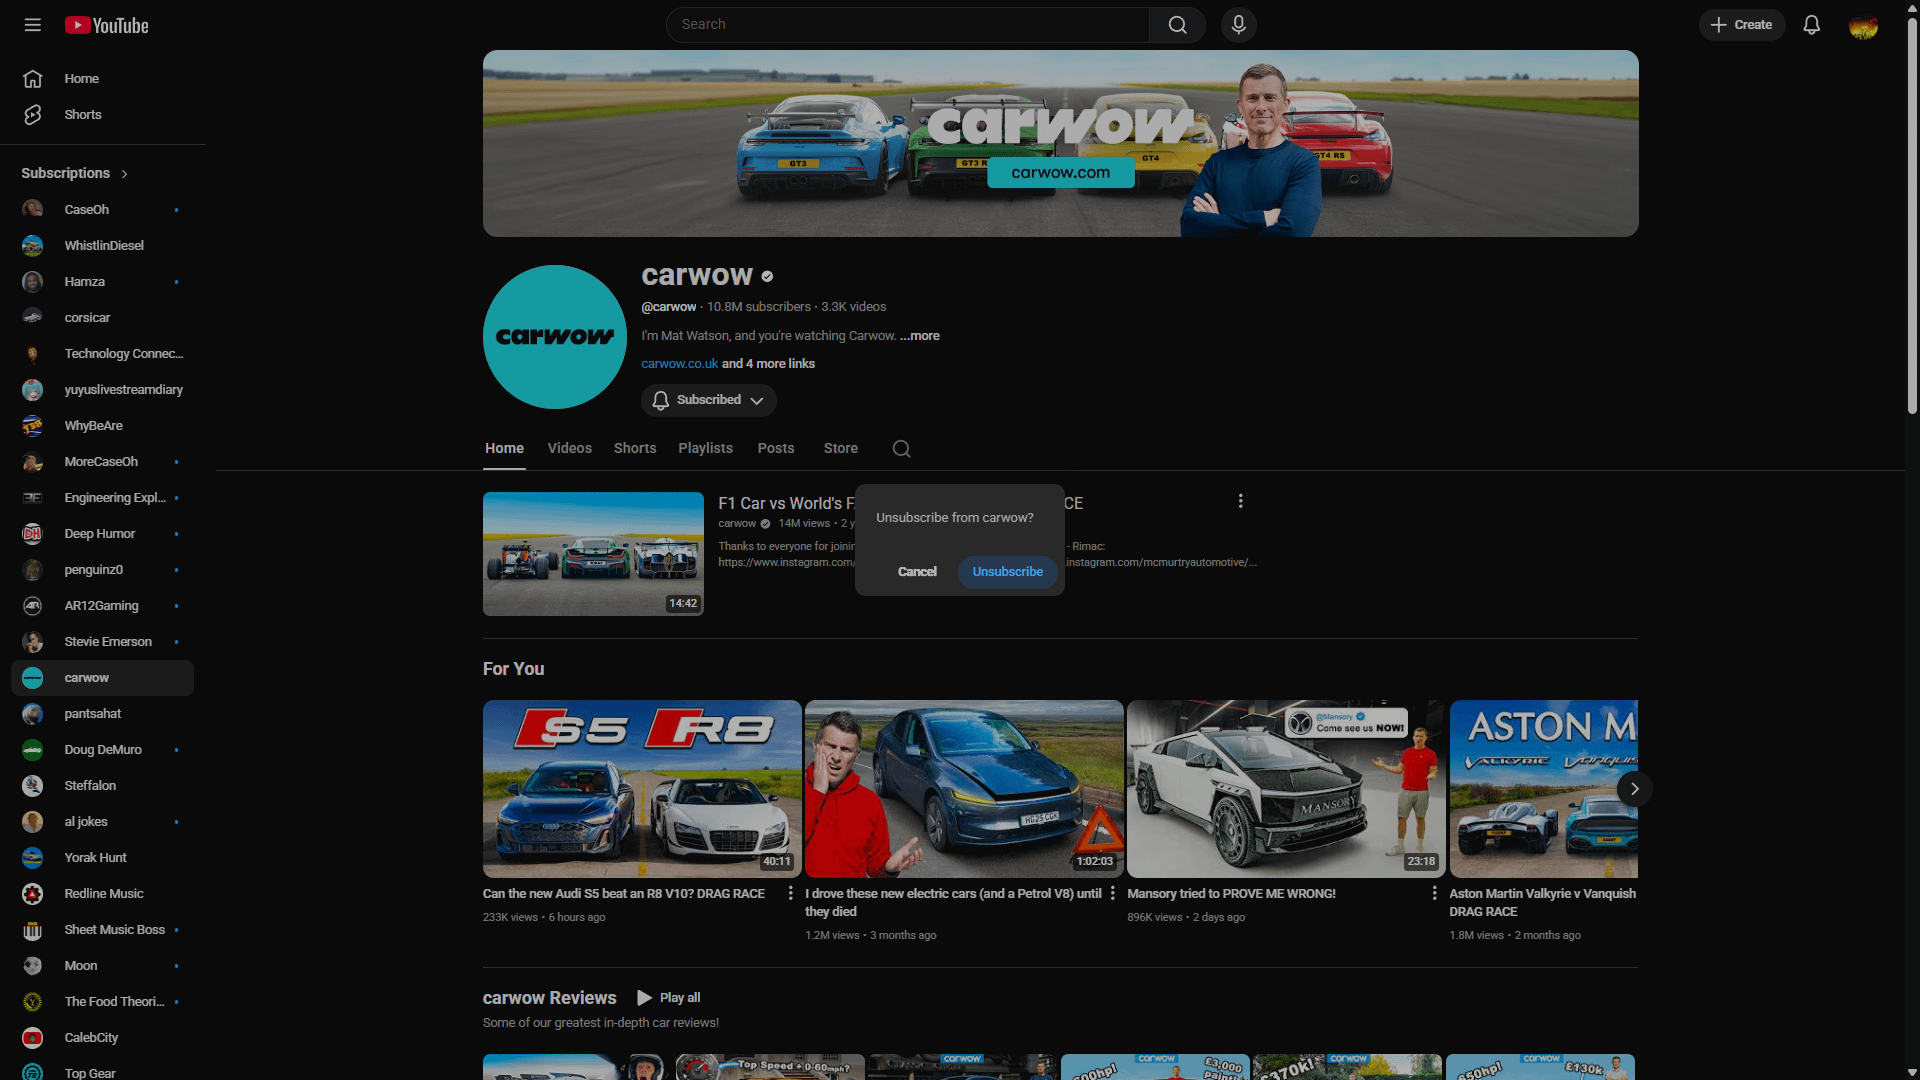Cancel the unsubscribe dialog
Screen dimensions: 1920x1080
pyautogui.click(x=917, y=572)
